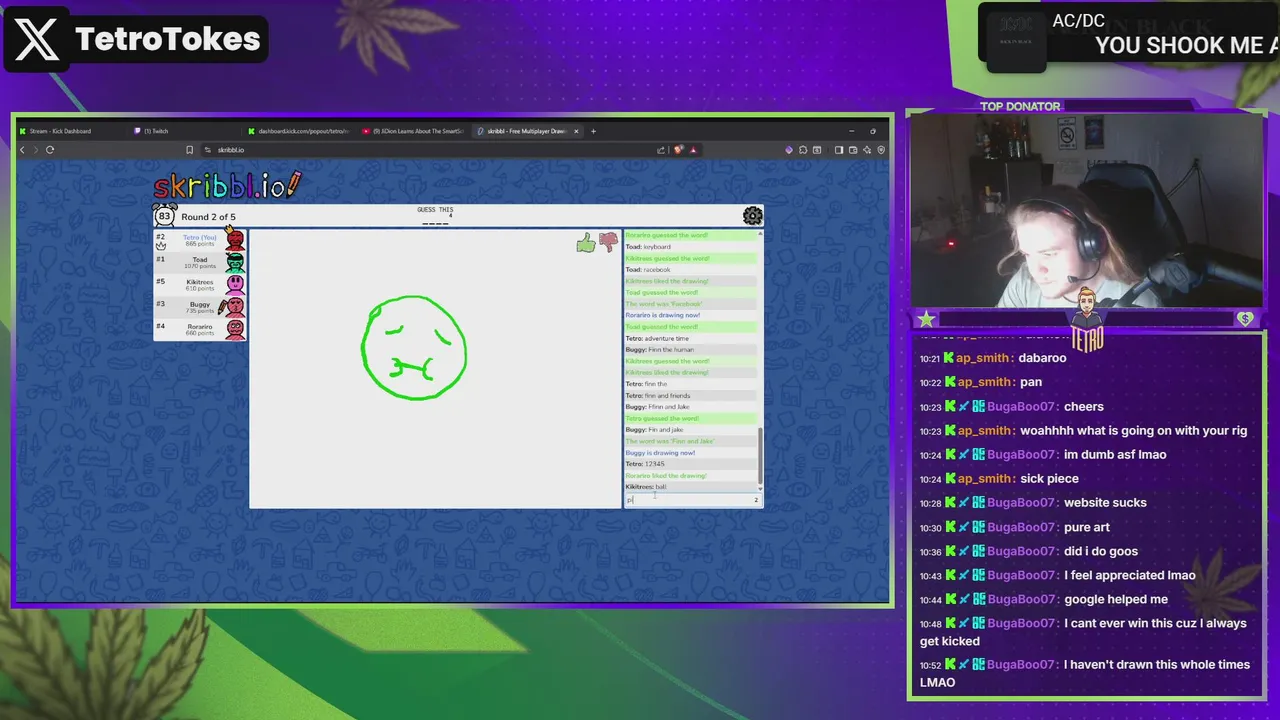Reload the skribbl.io page
This screenshot has height=720, width=1280.
tap(50, 150)
